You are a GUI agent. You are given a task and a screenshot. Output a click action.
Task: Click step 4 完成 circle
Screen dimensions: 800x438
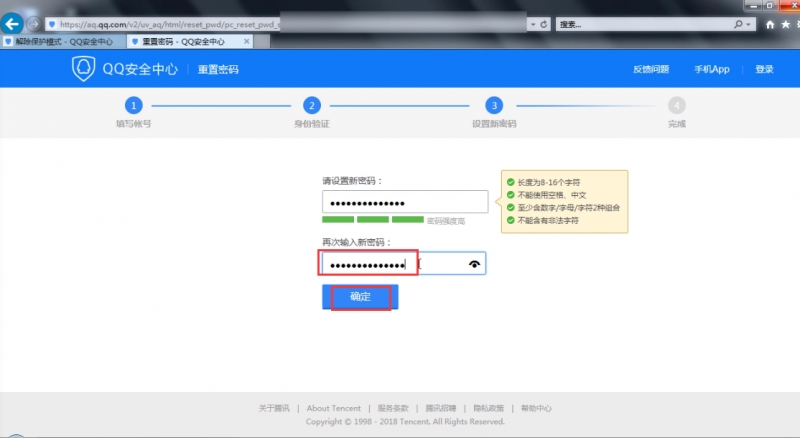coord(677,106)
